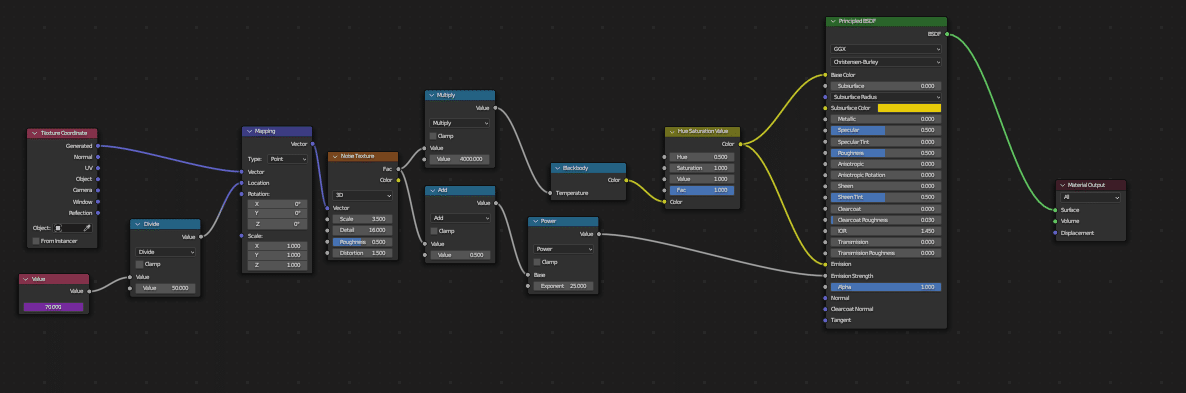Open the Mapping Type Point dropdown
The image size is (1186, 393).
pos(287,159)
